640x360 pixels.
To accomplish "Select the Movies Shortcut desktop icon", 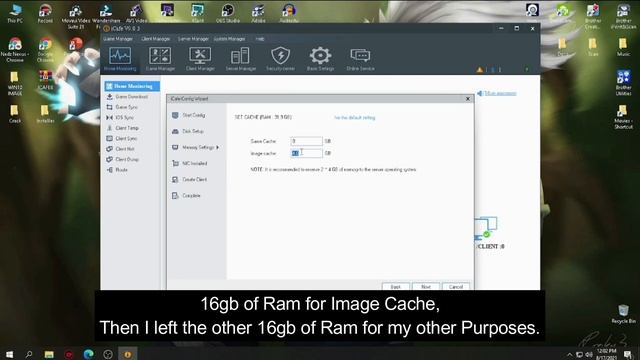I will (x=623, y=117).
